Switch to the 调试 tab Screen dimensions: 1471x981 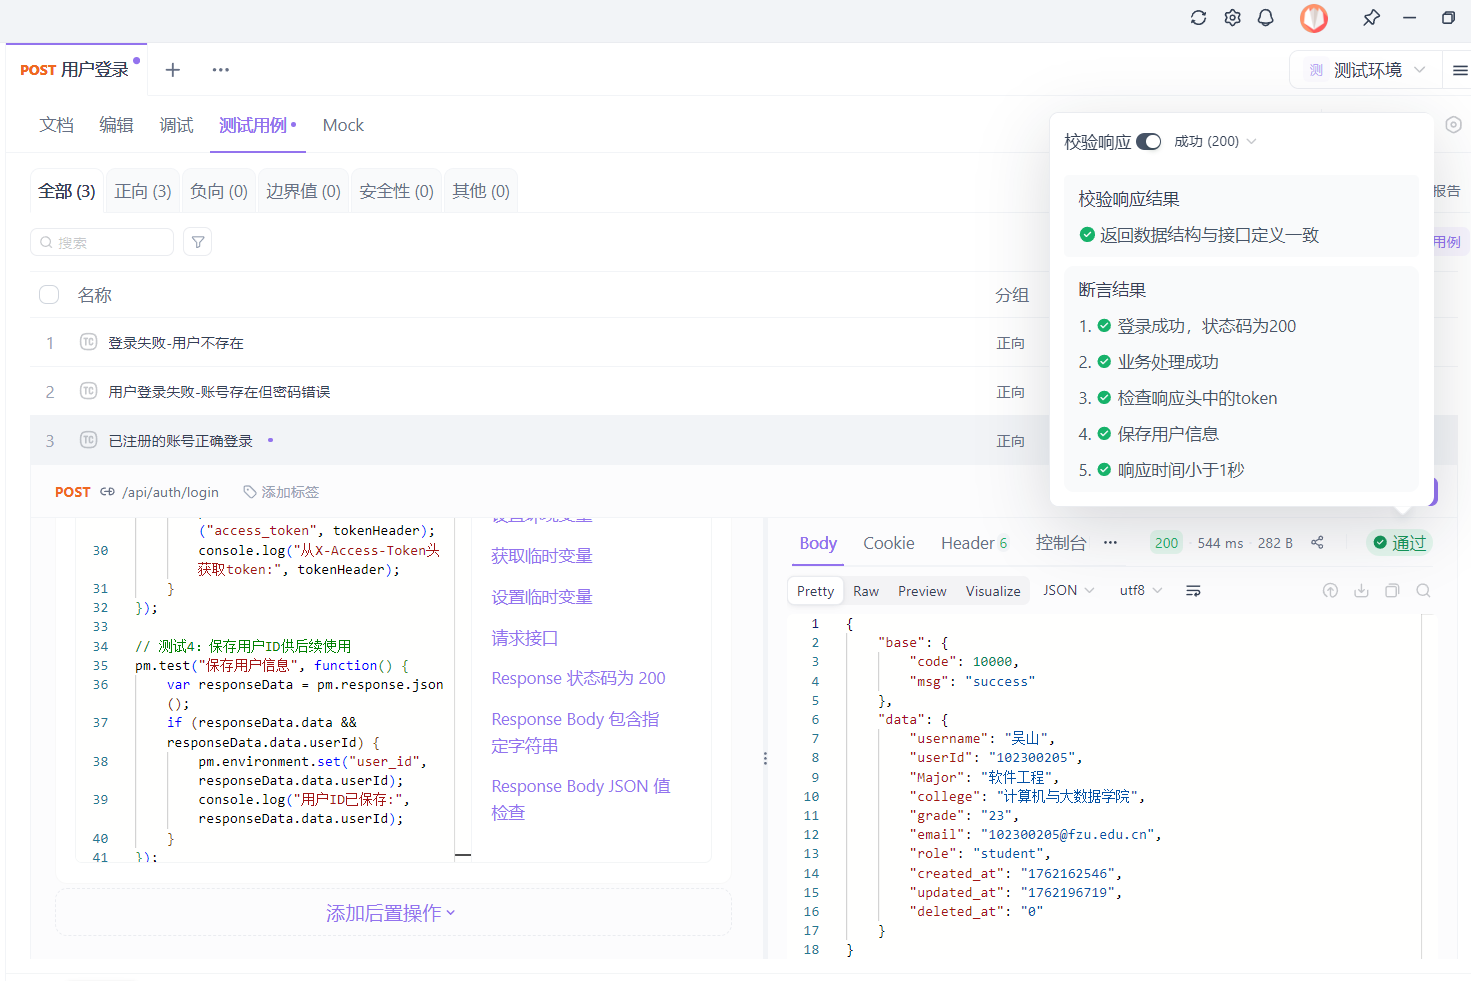point(176,125)
